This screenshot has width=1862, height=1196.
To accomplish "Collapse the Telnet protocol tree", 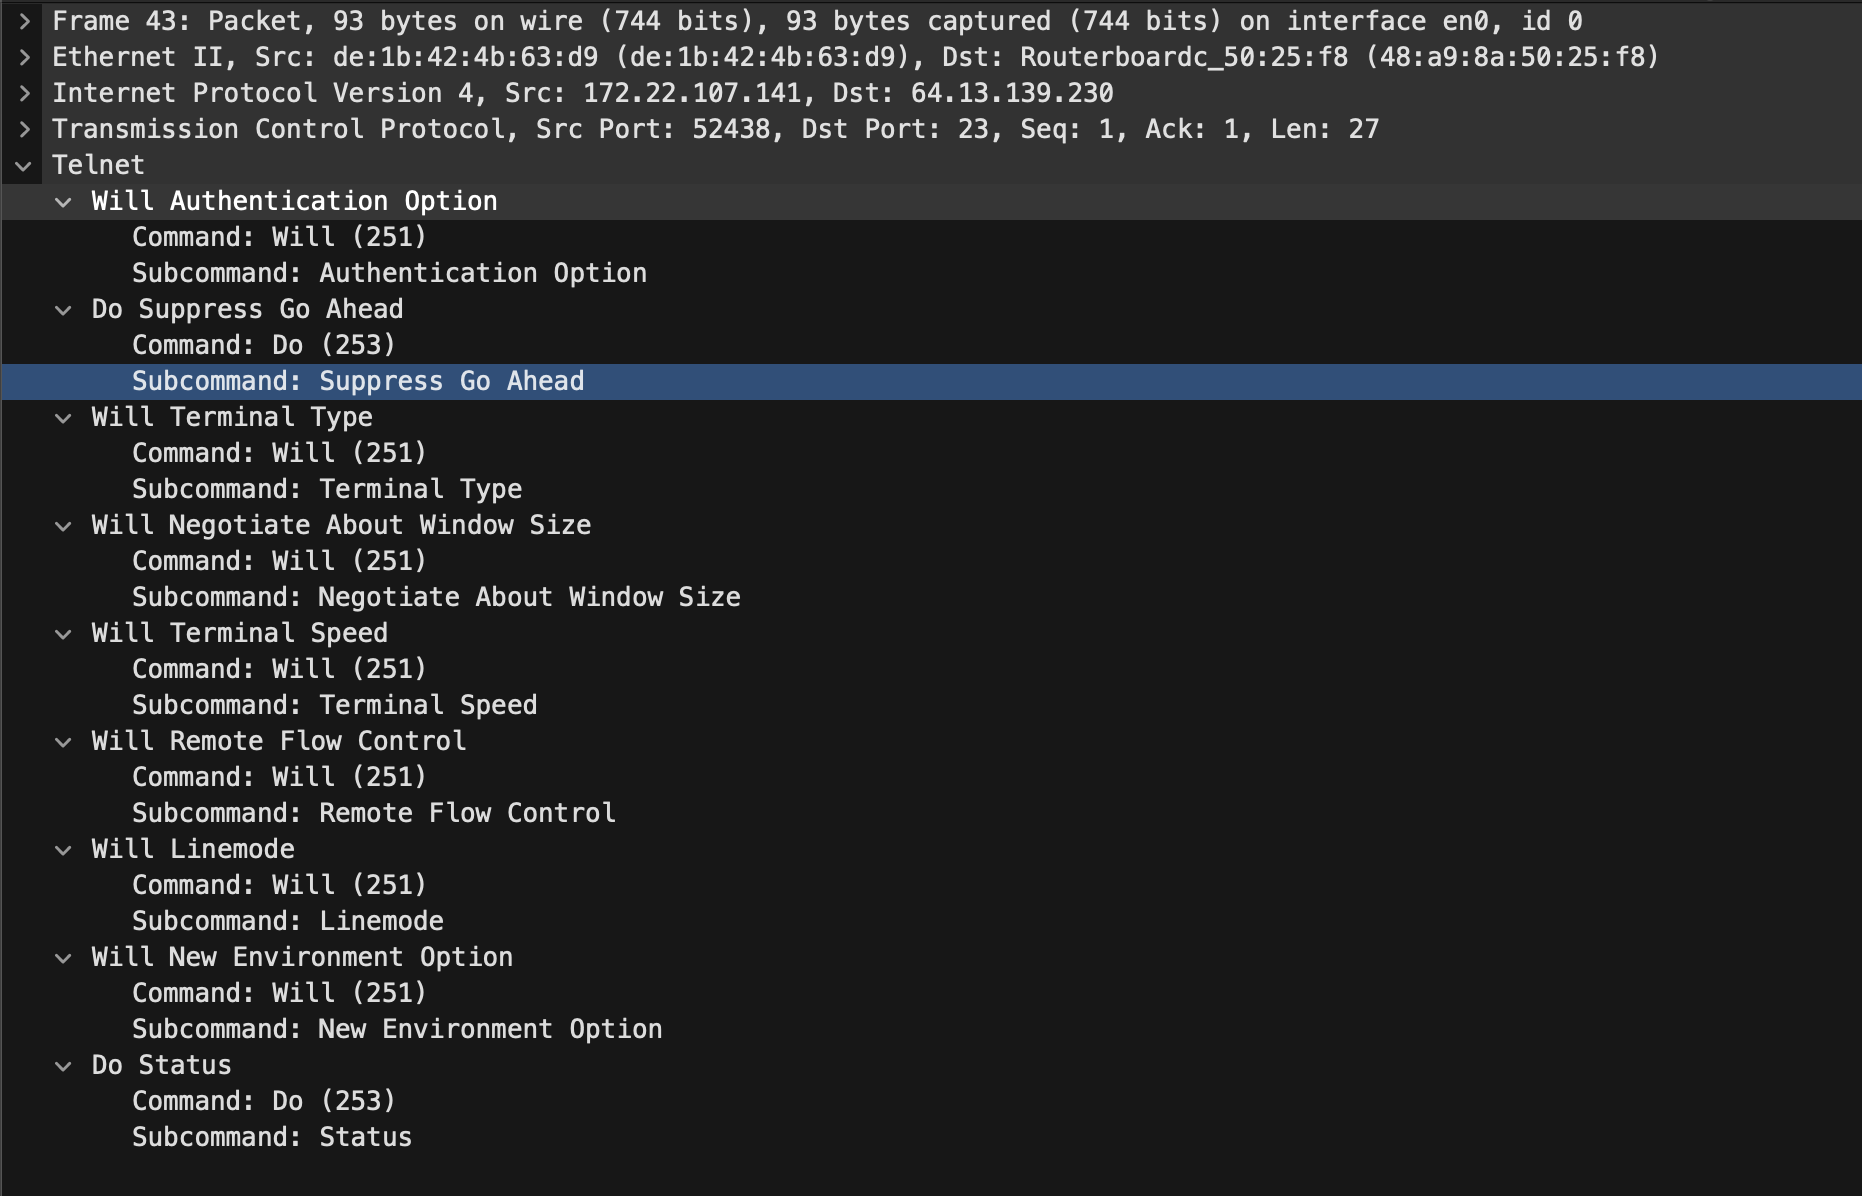I will pyautogui.click(x=24, y=165).
